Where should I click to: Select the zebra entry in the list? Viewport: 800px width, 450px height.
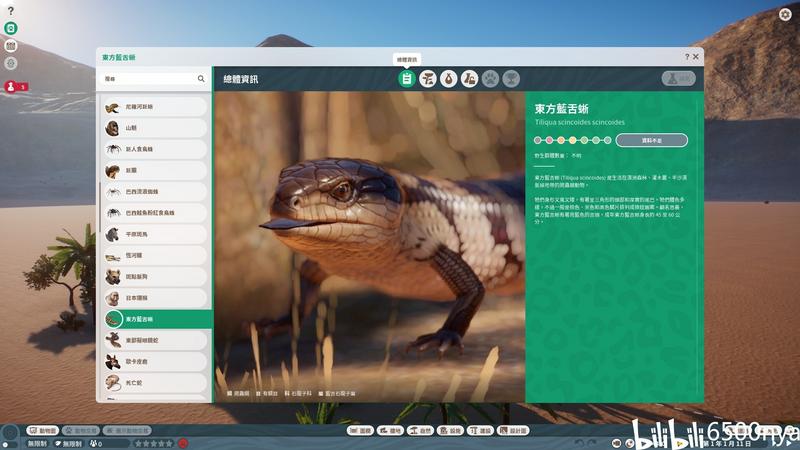coord(155,234)
